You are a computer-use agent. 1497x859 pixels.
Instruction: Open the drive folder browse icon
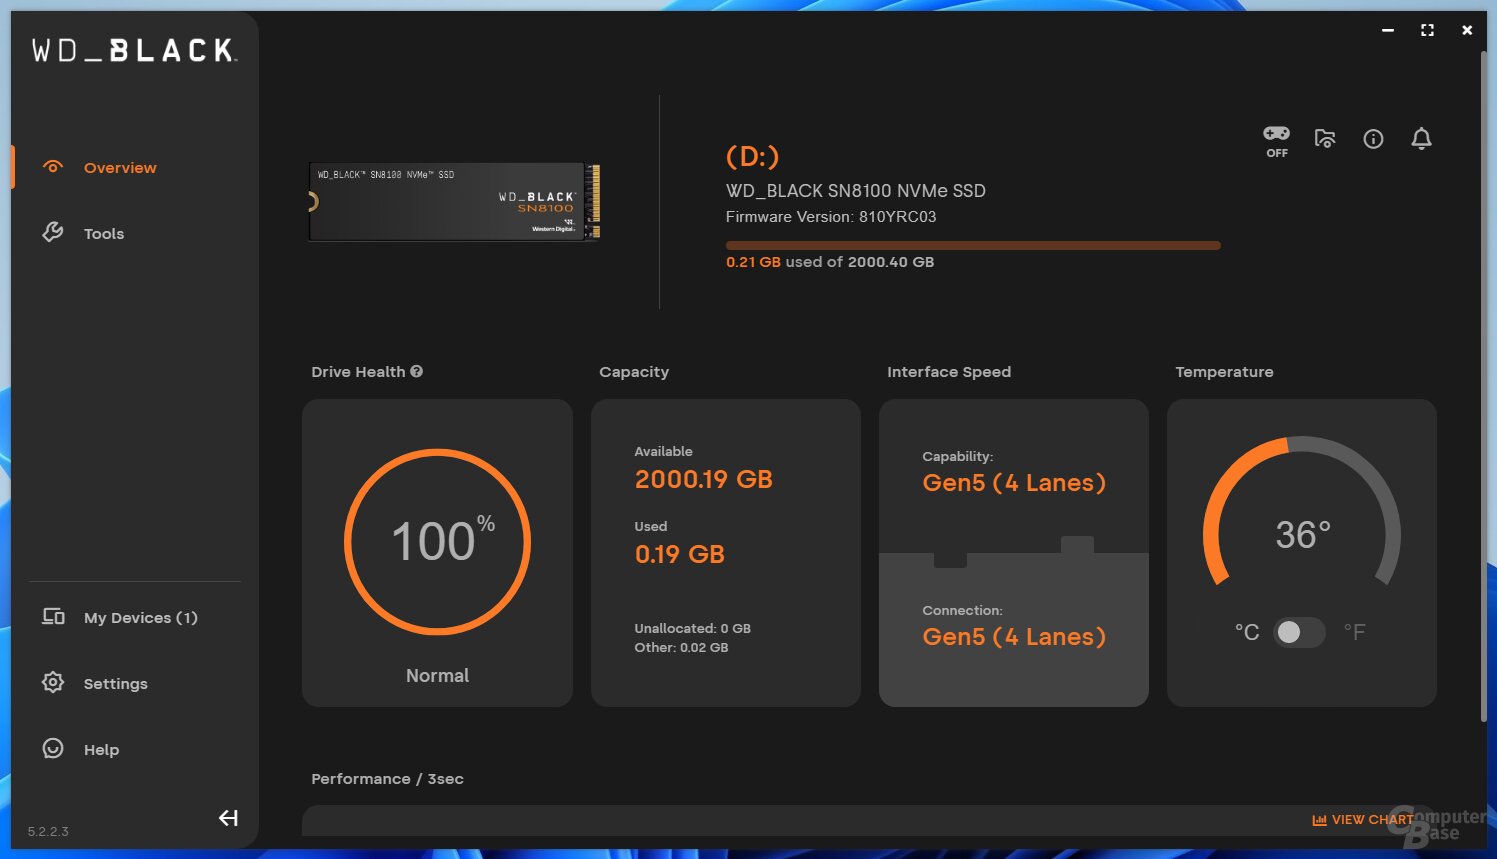coord(1325,139)
